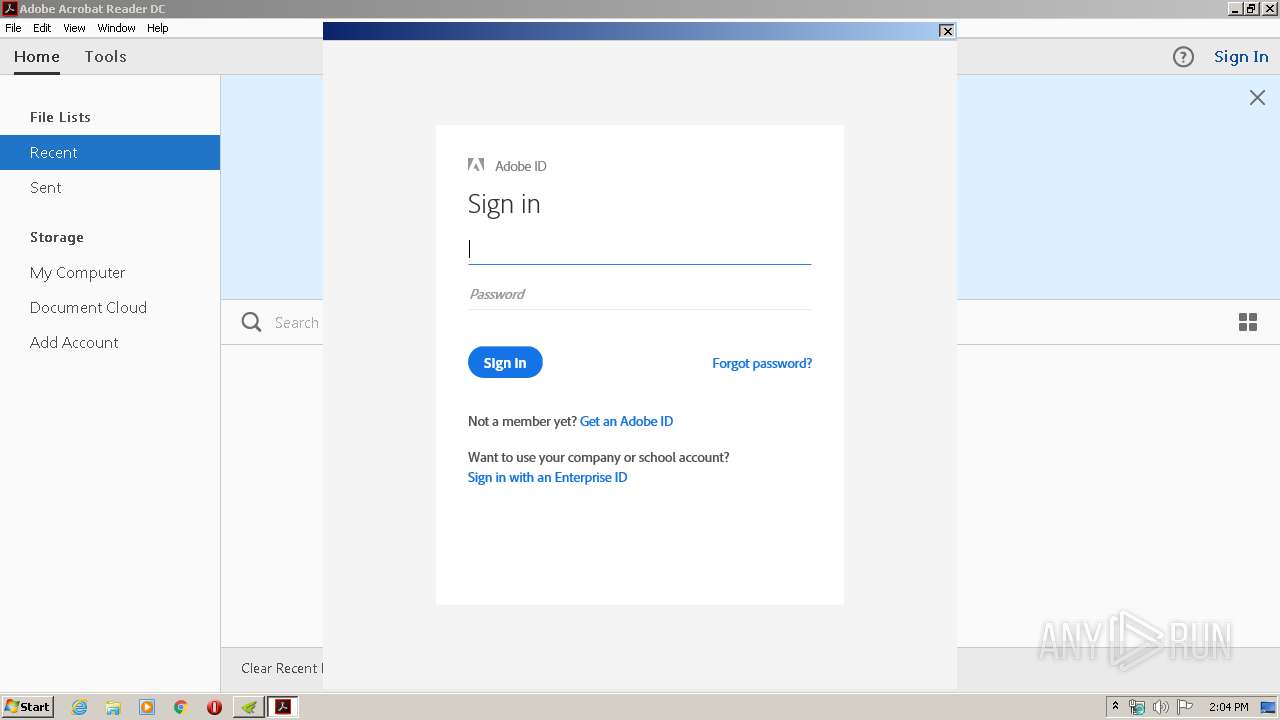Open the View menu
The height and width of the screenshot is (720, 1280).
tap(74, 28)
